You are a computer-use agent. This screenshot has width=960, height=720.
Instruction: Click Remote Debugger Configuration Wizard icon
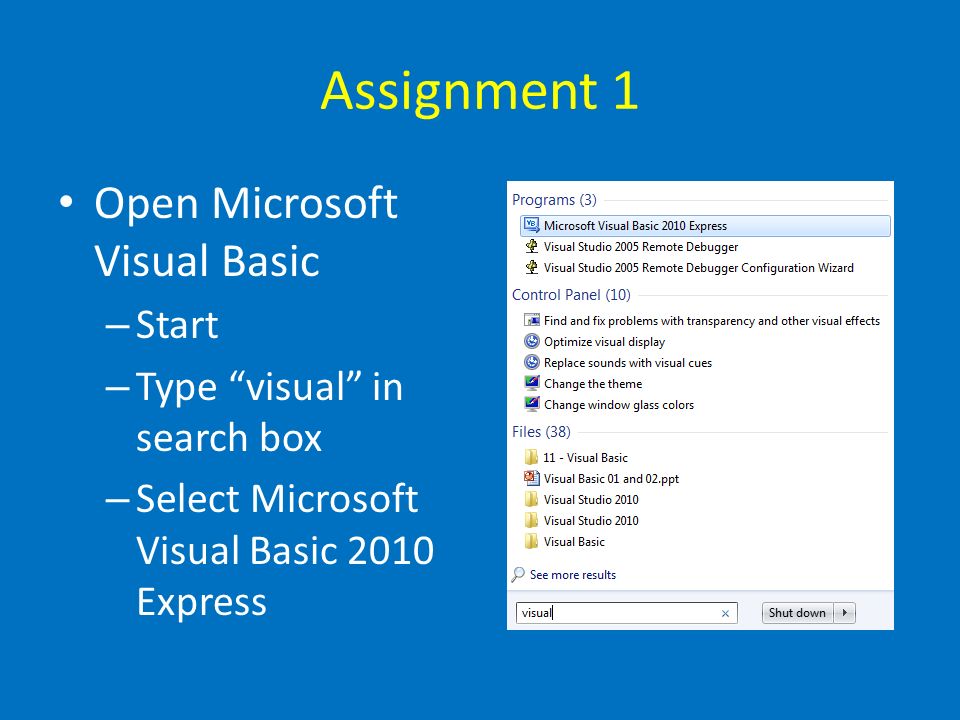531,268
